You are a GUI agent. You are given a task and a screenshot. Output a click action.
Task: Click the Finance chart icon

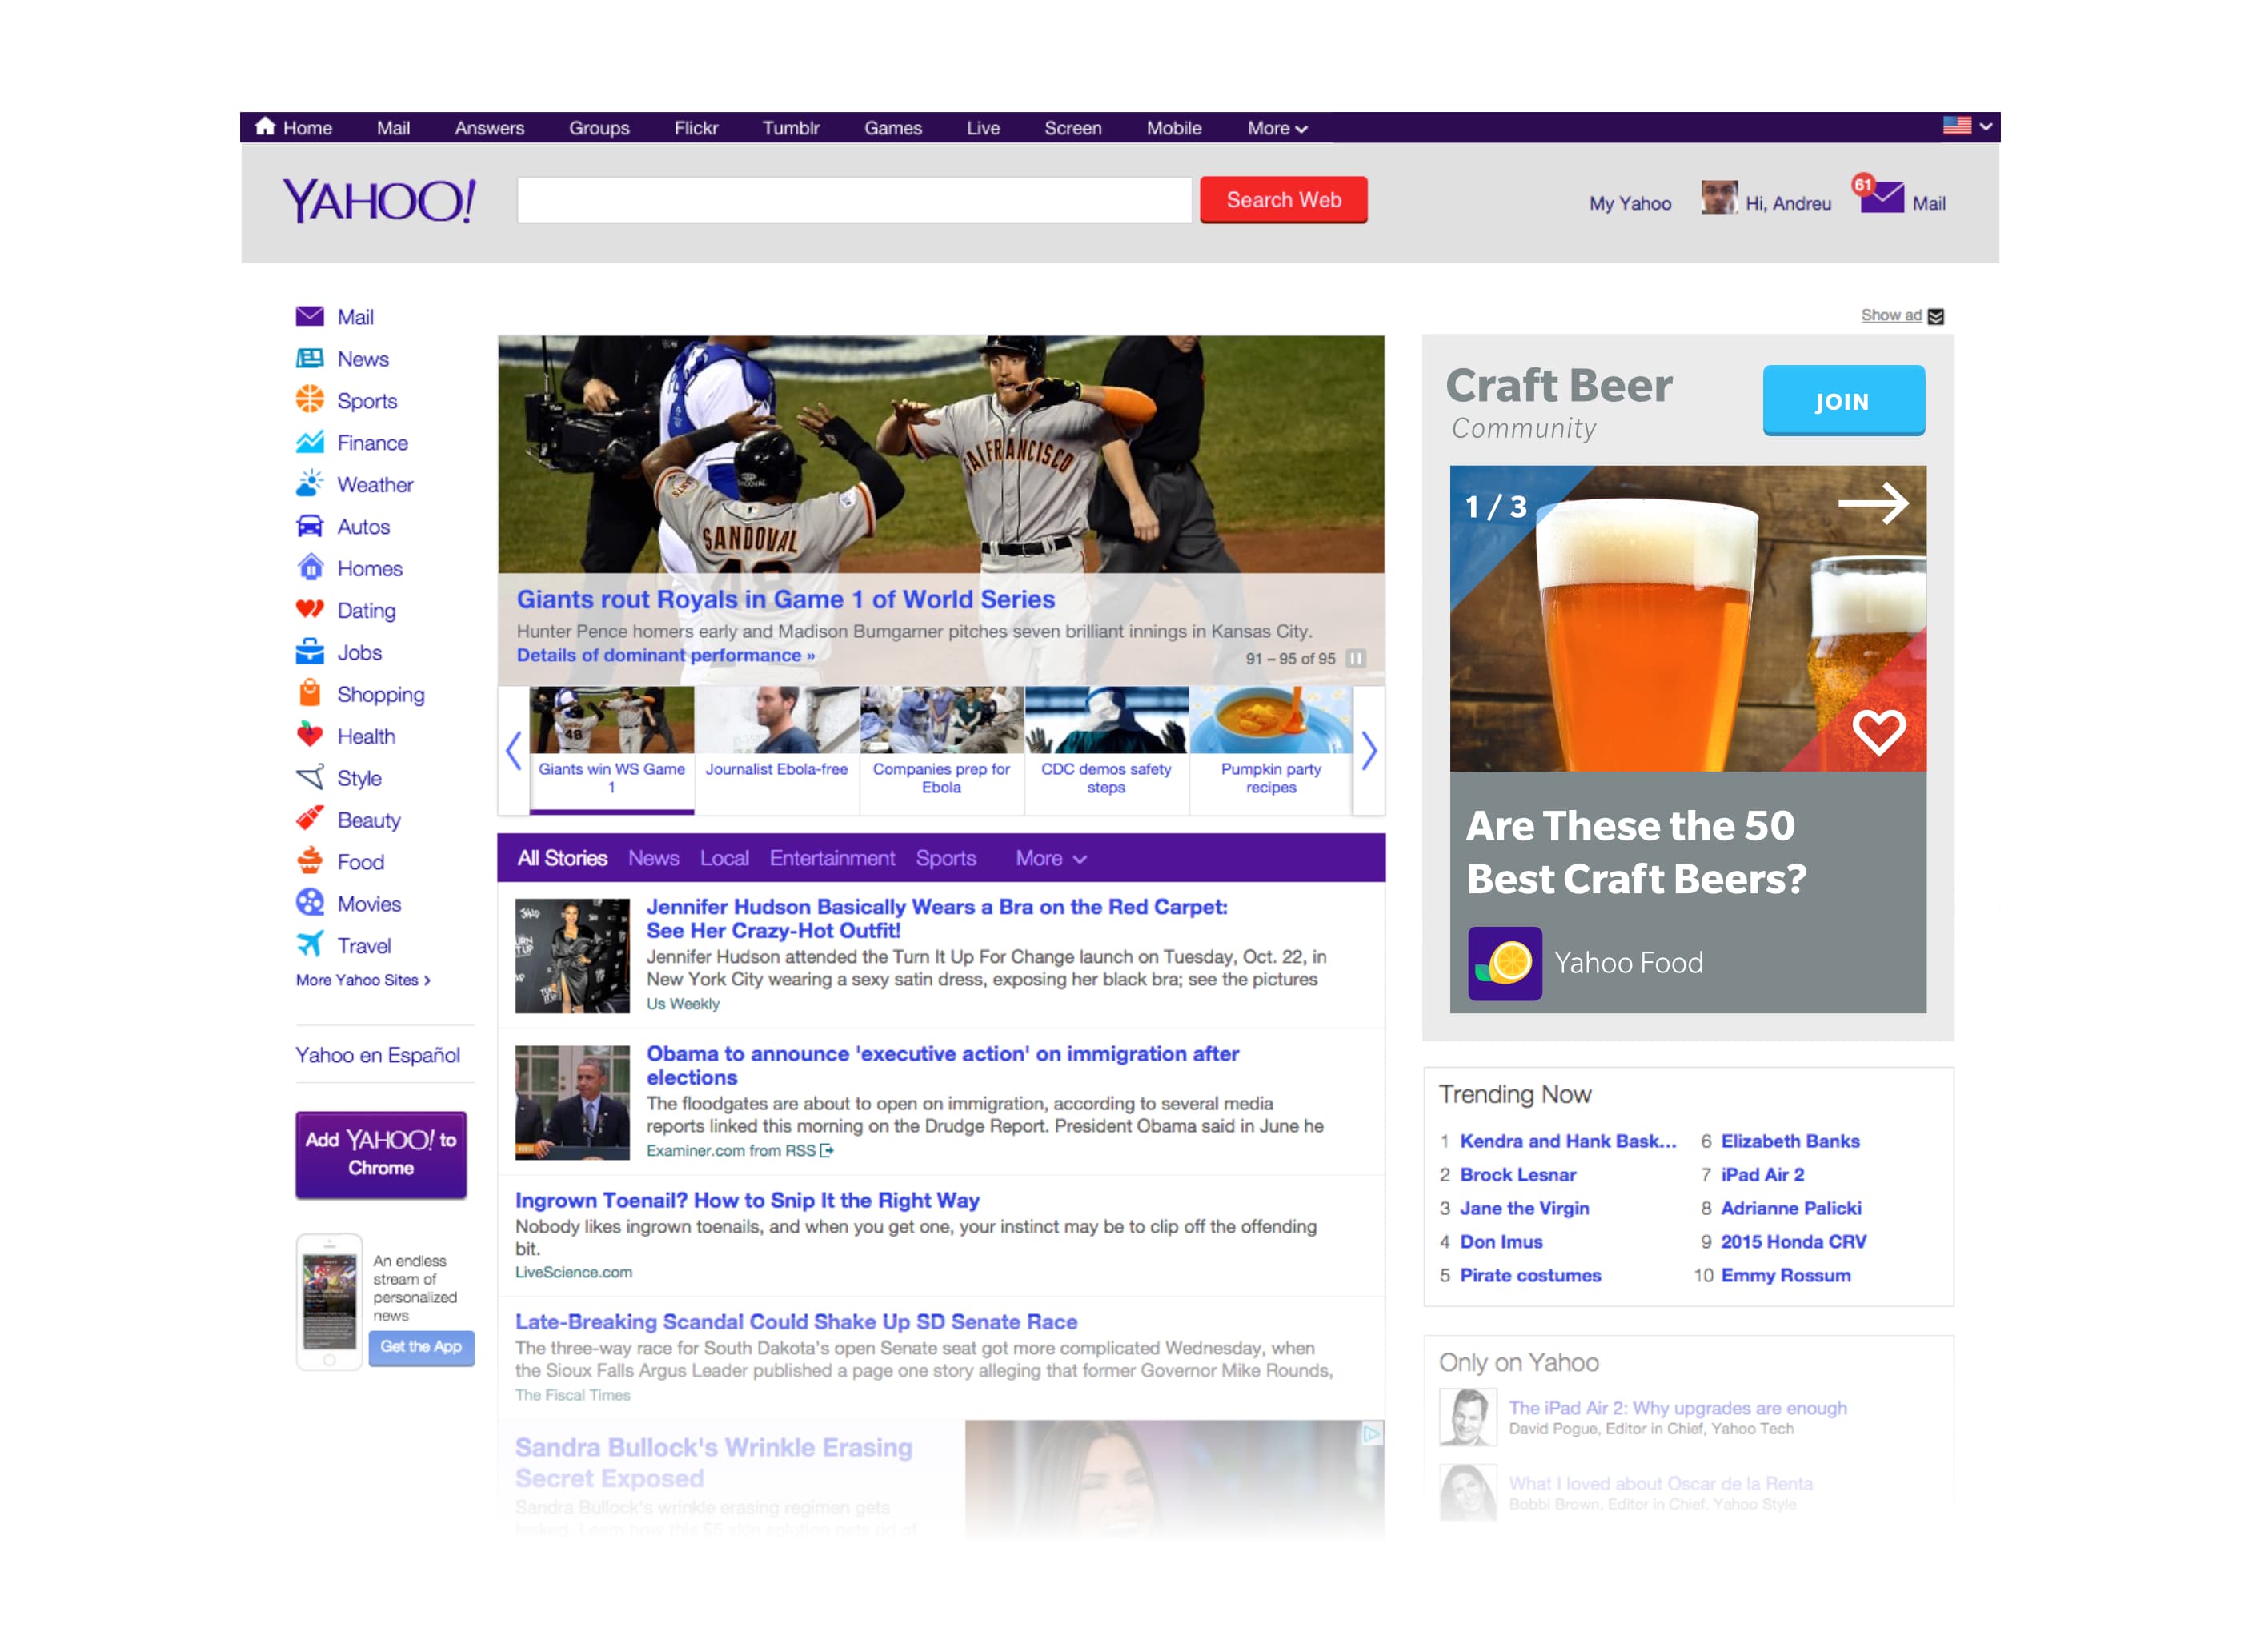(x=311, y=443)
